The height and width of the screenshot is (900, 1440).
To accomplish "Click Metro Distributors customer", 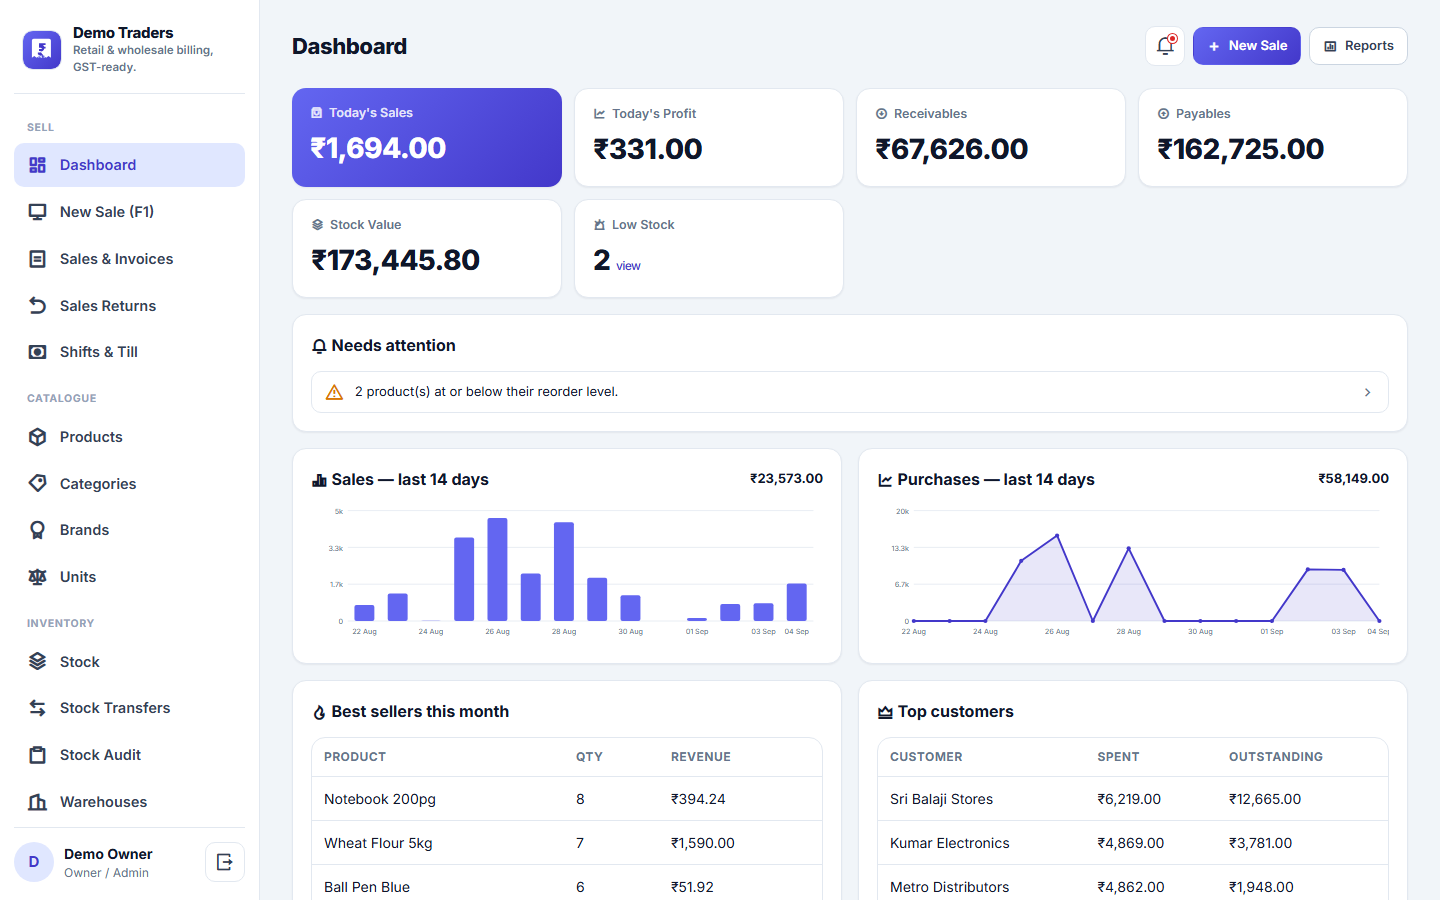I will coord(950,887).
